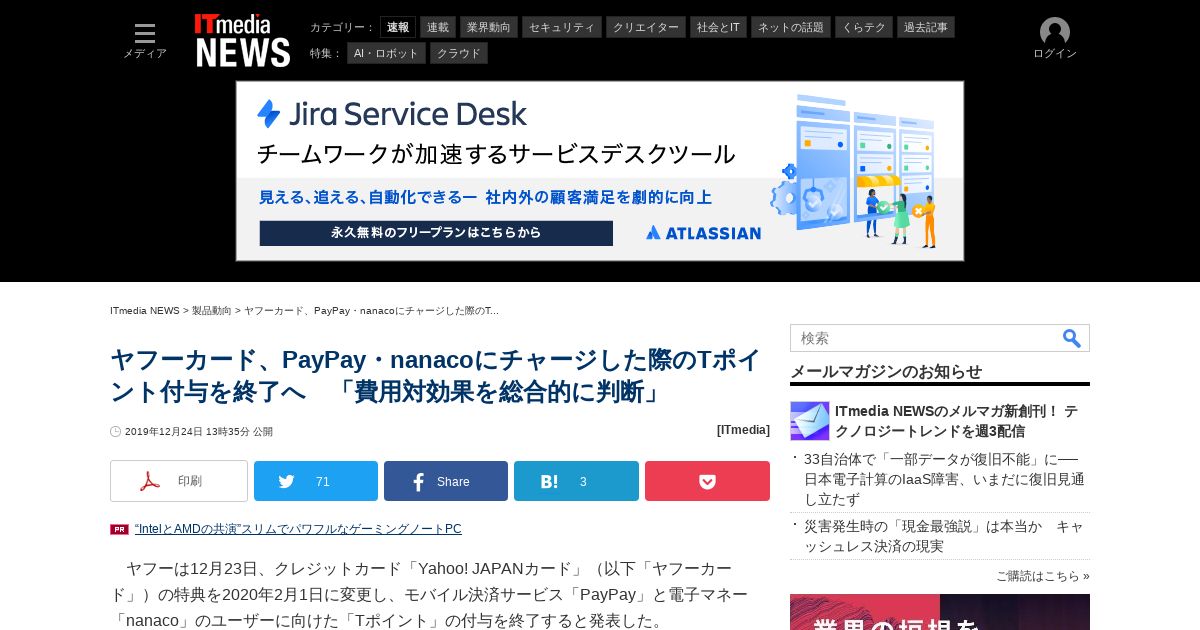Click the clock icon beside publish date
Viewport: 1200px width, 630px height.
(116, 432)
